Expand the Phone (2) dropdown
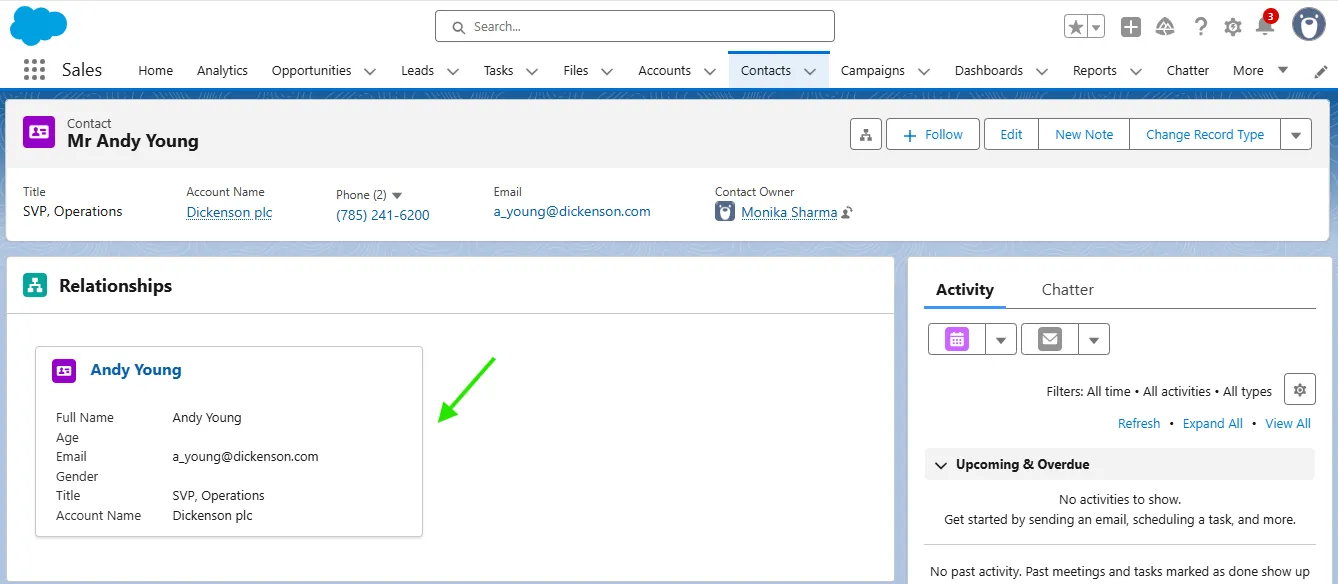Screen dimensions: 1338x584 [x=397, y=195]
